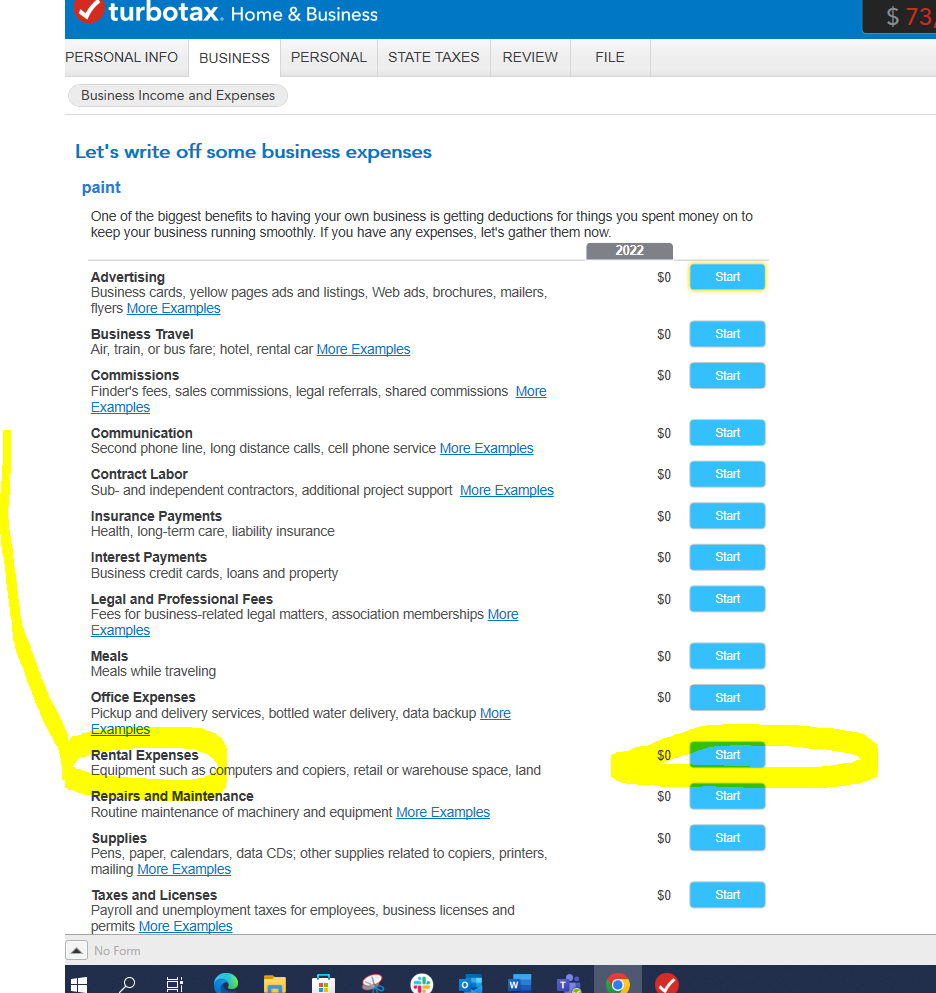Switch to Chrome in the taskbar
The width and height of the screenshot is (936, 993).
click(x=617, y=984)
